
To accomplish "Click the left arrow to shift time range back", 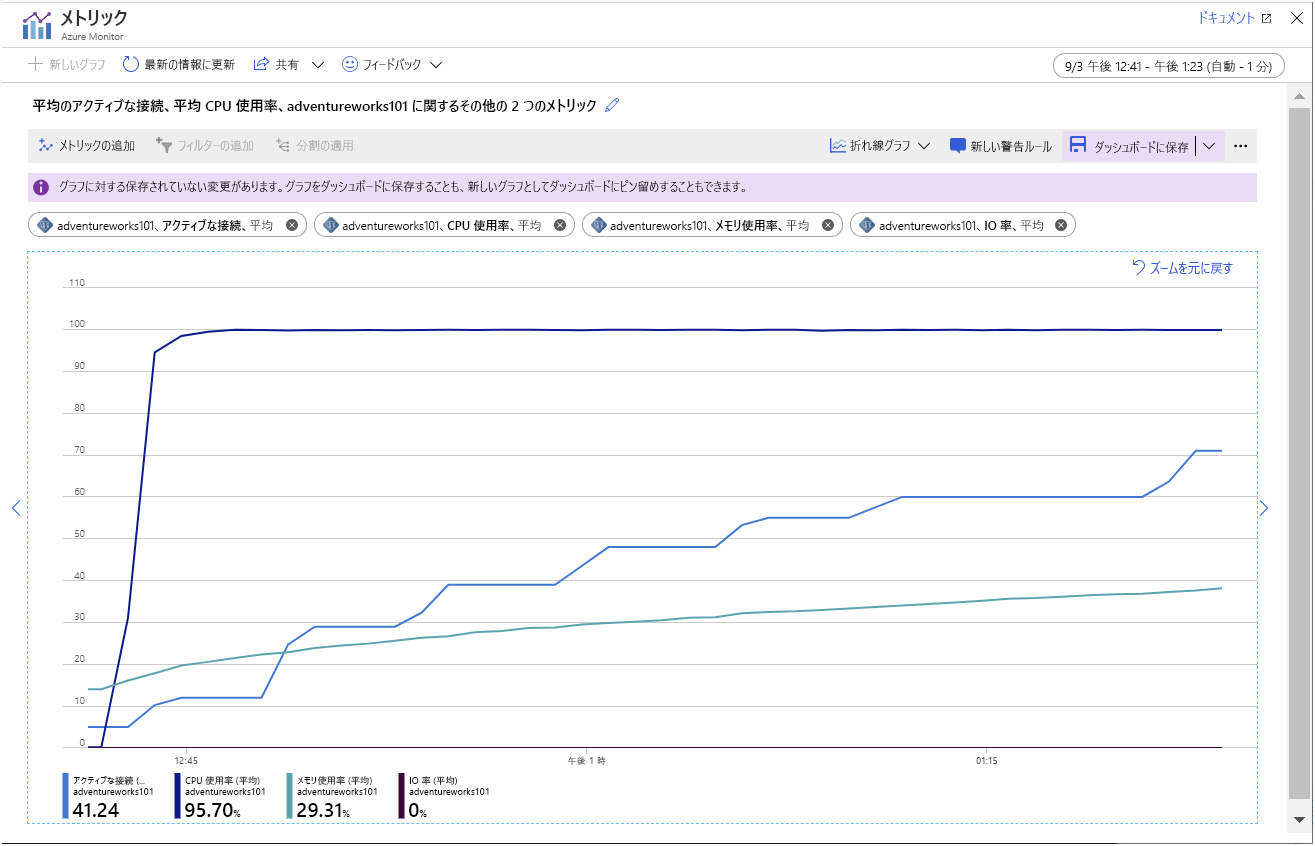I will tap(16, 508).
